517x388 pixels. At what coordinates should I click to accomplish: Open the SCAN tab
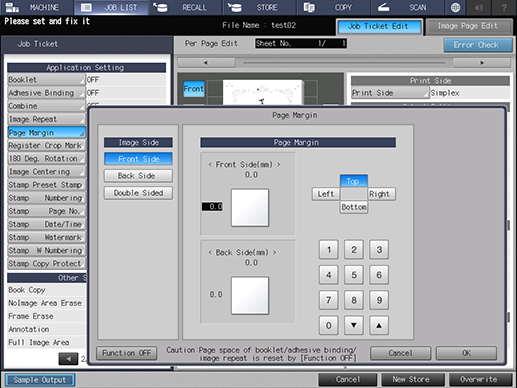tap(407, 7)
